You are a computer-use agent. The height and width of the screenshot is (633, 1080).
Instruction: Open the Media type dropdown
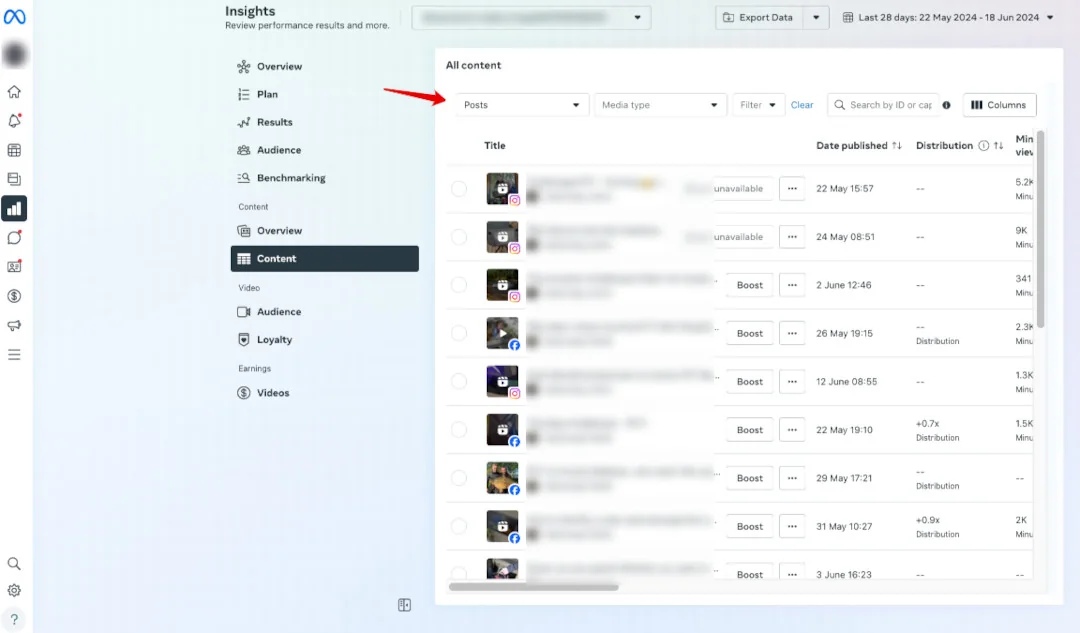(x=660, y=105)
